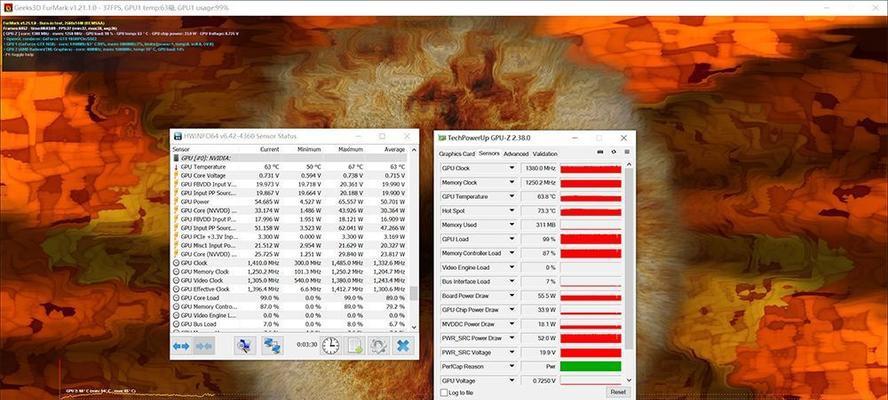Image resolution: width=888 pixels, height=400 pixels.
Task: Click the blue expand-columns arrows in HWiNFO toolbar
Action: 181,346
